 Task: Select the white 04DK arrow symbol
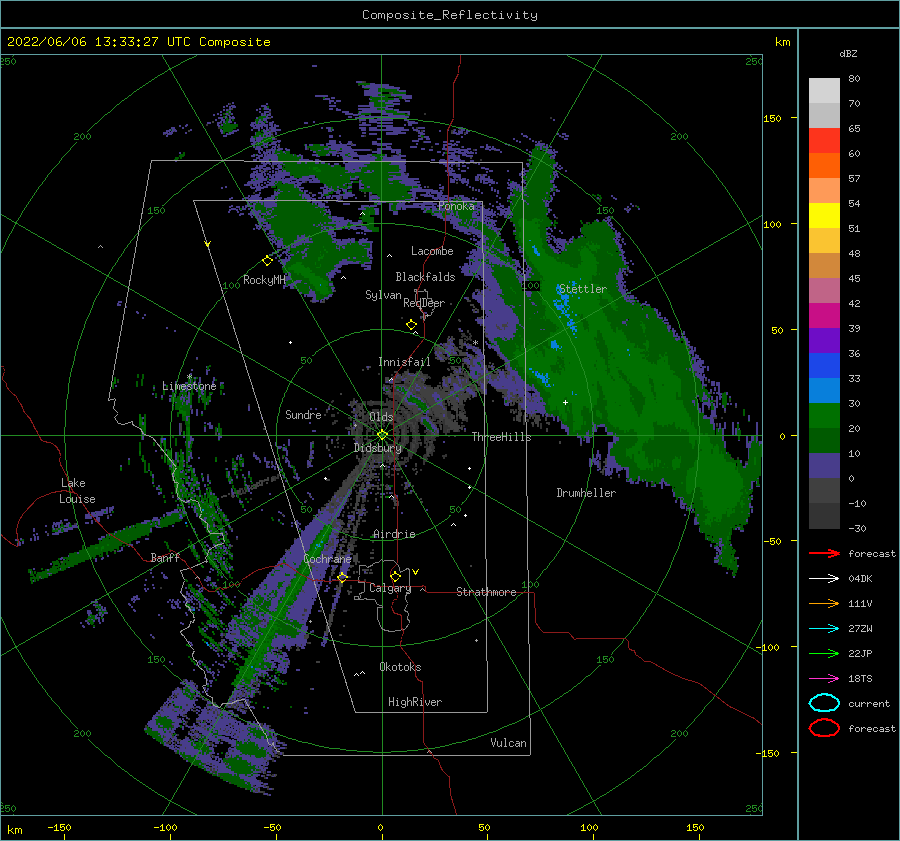pyautogui.click(x=824, y=579)
